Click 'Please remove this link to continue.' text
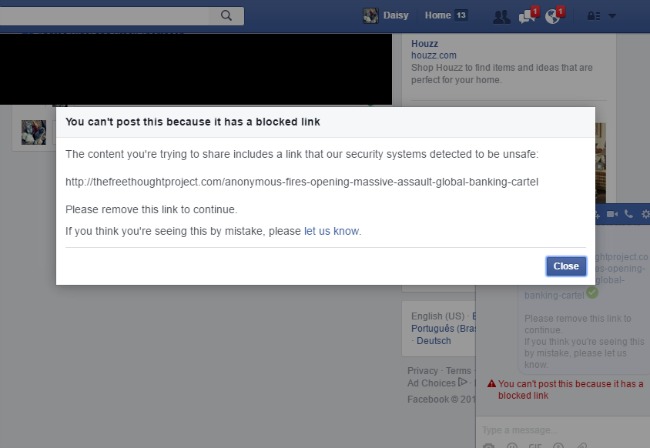Image resolution: width=650 pixels, height=448 pixels. 151,209
